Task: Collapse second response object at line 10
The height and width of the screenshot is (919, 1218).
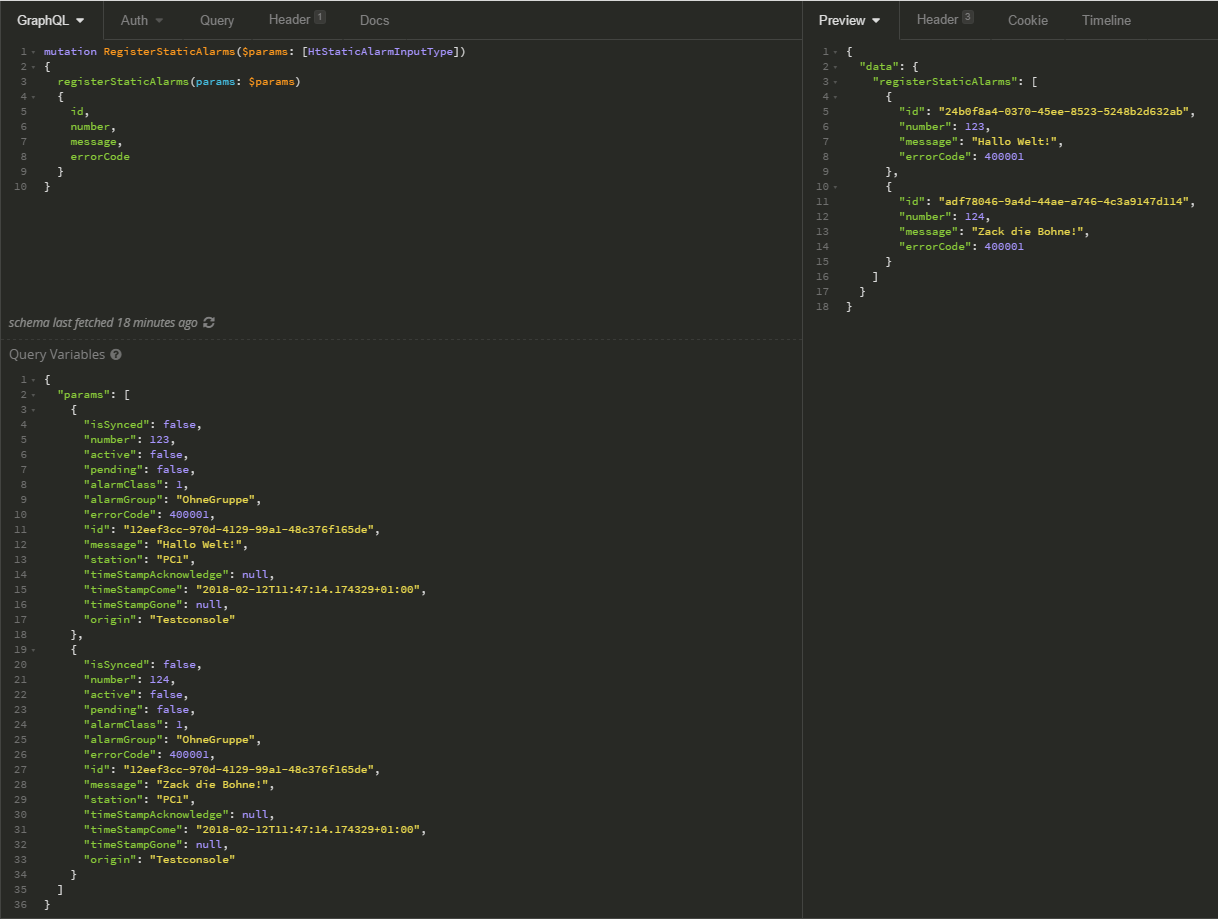Action: [x=835, y=187]
